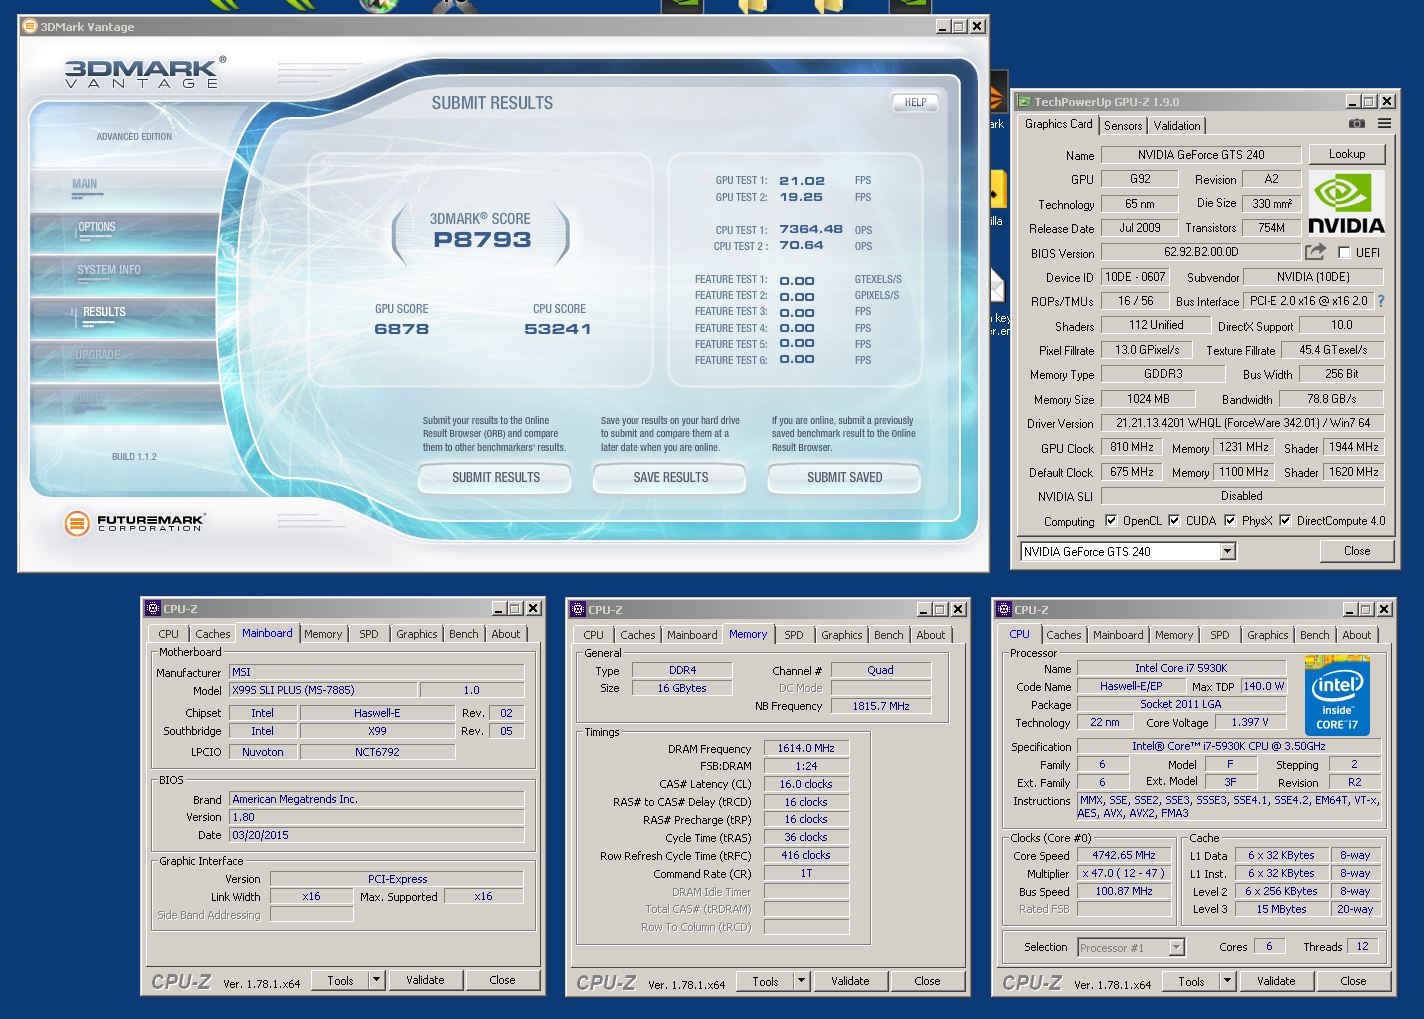Click the Lookup button in GPU-Z
Image resolution: width=1424 pixels, height=1019 pixels.
pyautogui.click(x=1347, y=154)
